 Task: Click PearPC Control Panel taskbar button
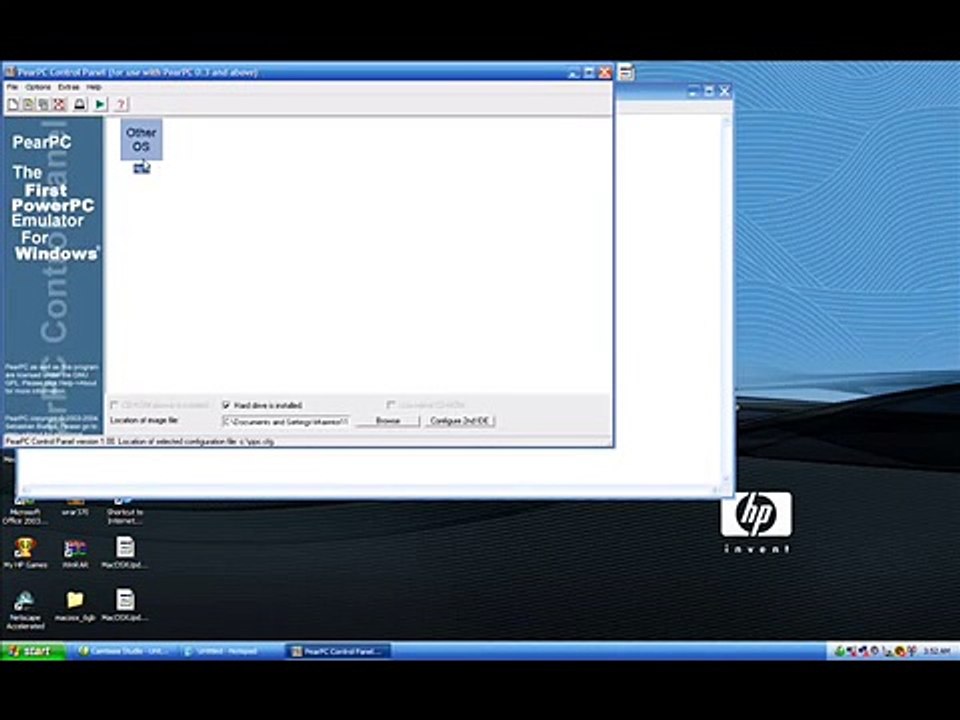tap(339, 651)
